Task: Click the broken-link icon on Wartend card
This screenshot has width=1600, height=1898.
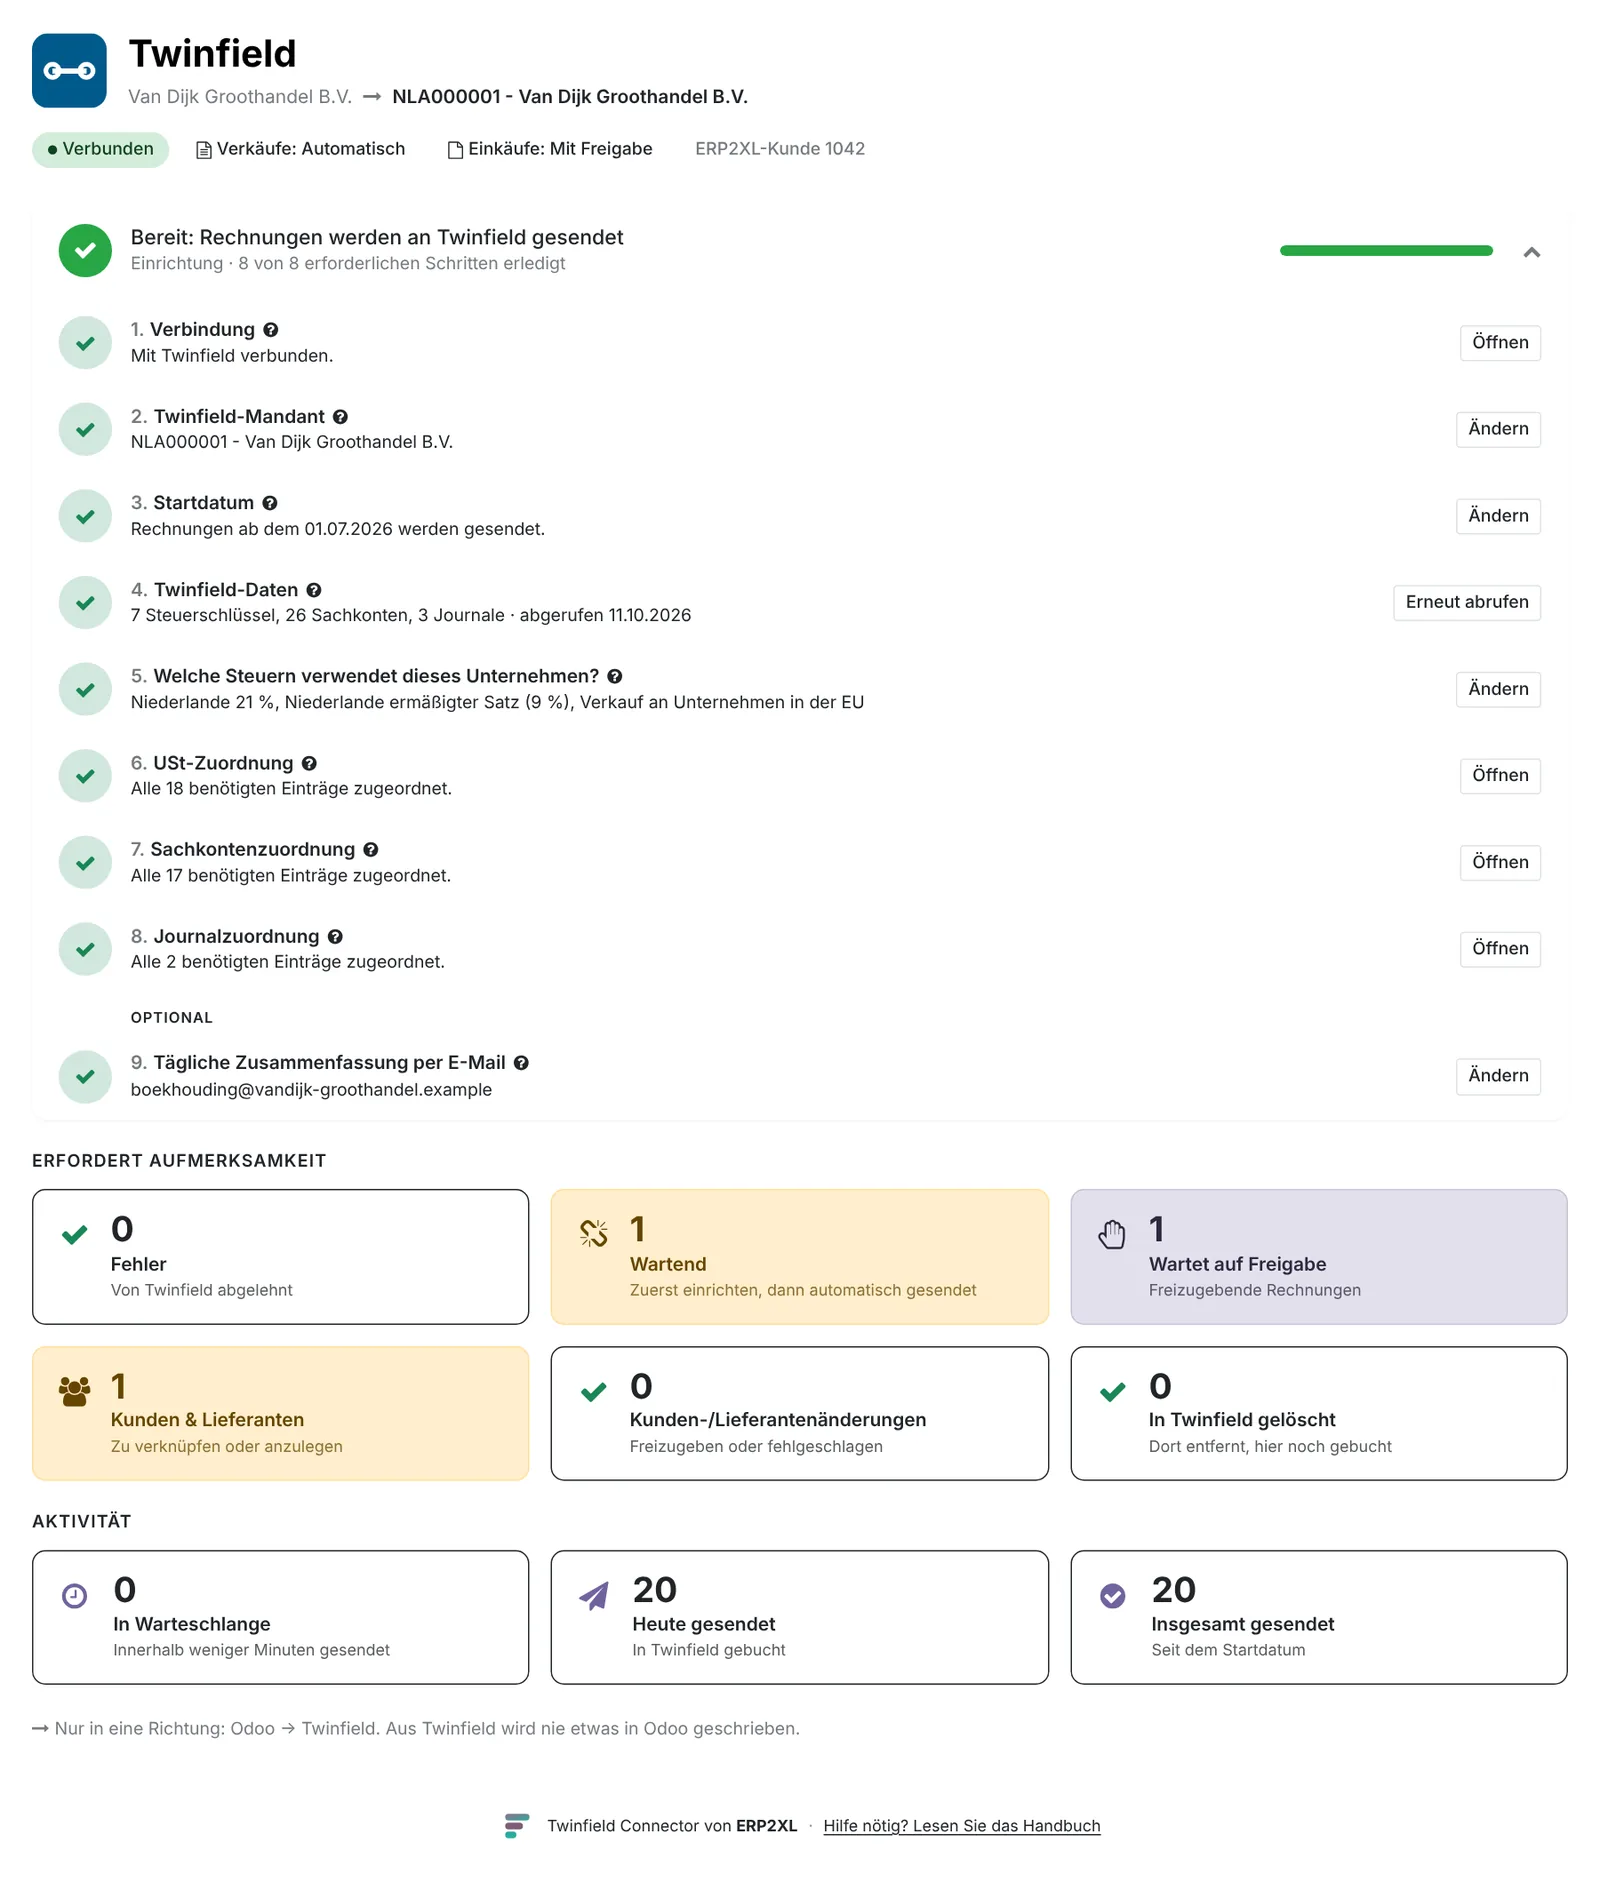Action: point(594,1234)
